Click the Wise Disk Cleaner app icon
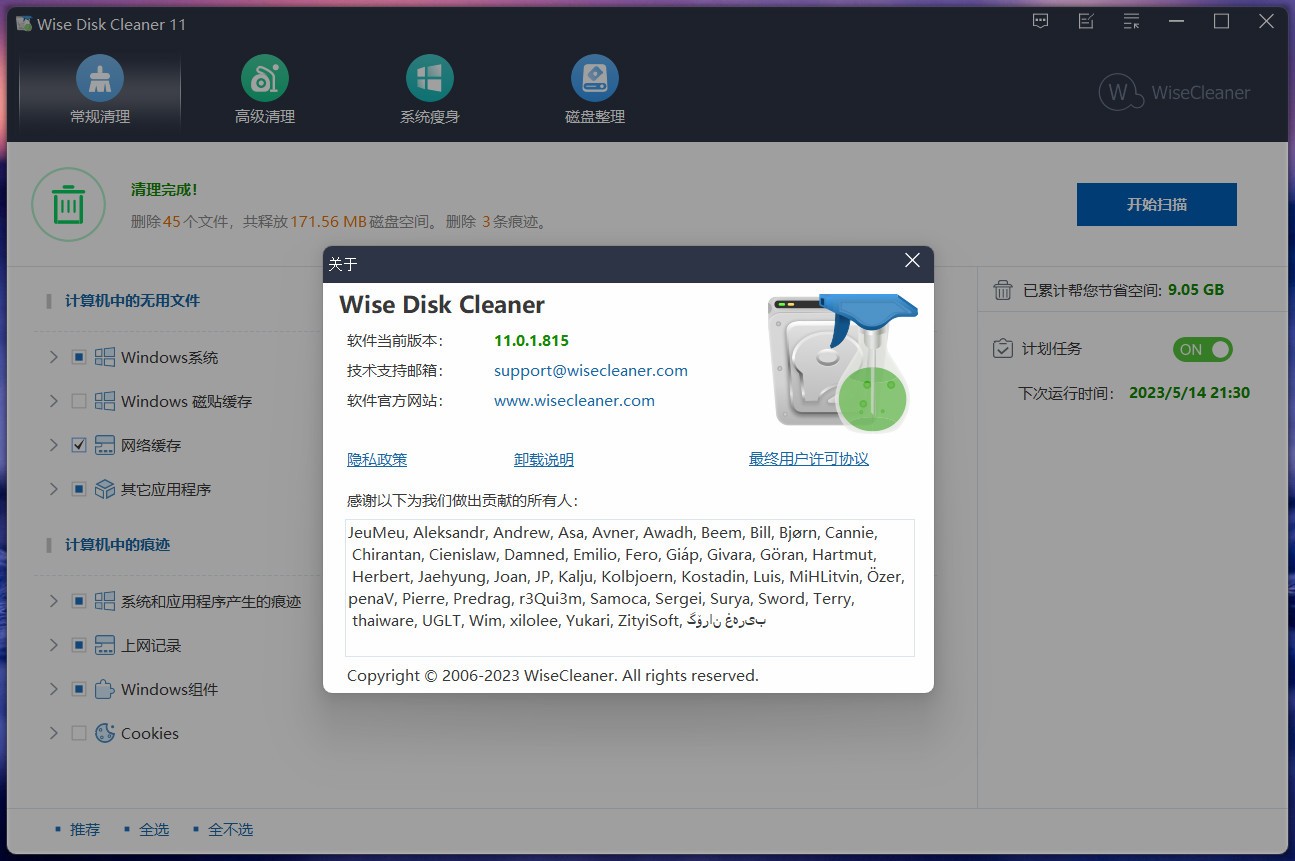This screenshot has width=1295, height=861. coord(24,23)
